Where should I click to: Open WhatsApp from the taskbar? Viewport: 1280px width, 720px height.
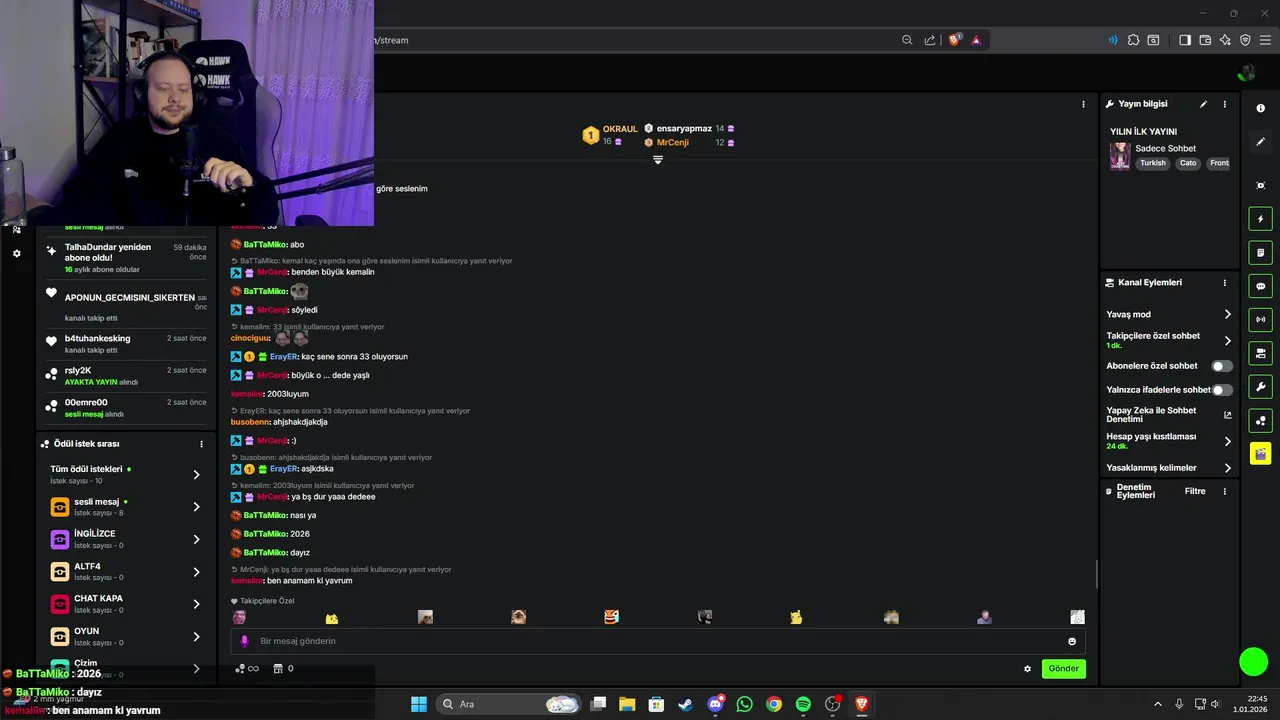coord(744,704)
